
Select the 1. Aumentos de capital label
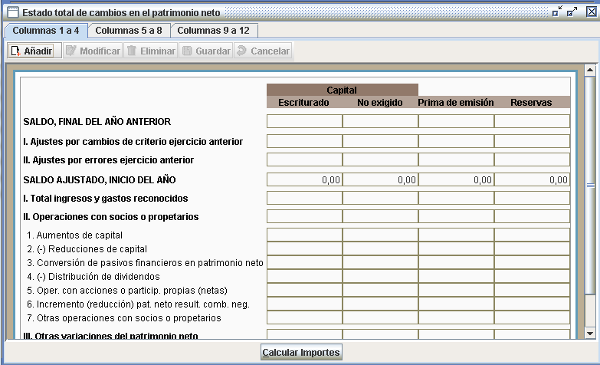point(75,235)
